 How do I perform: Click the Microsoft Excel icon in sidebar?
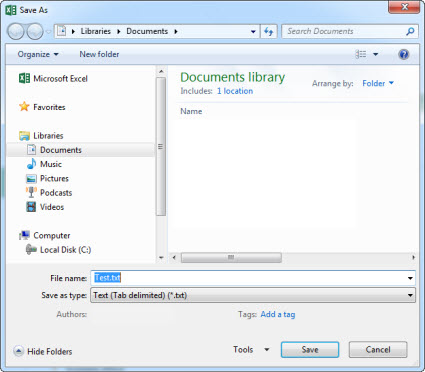[24, 78]
